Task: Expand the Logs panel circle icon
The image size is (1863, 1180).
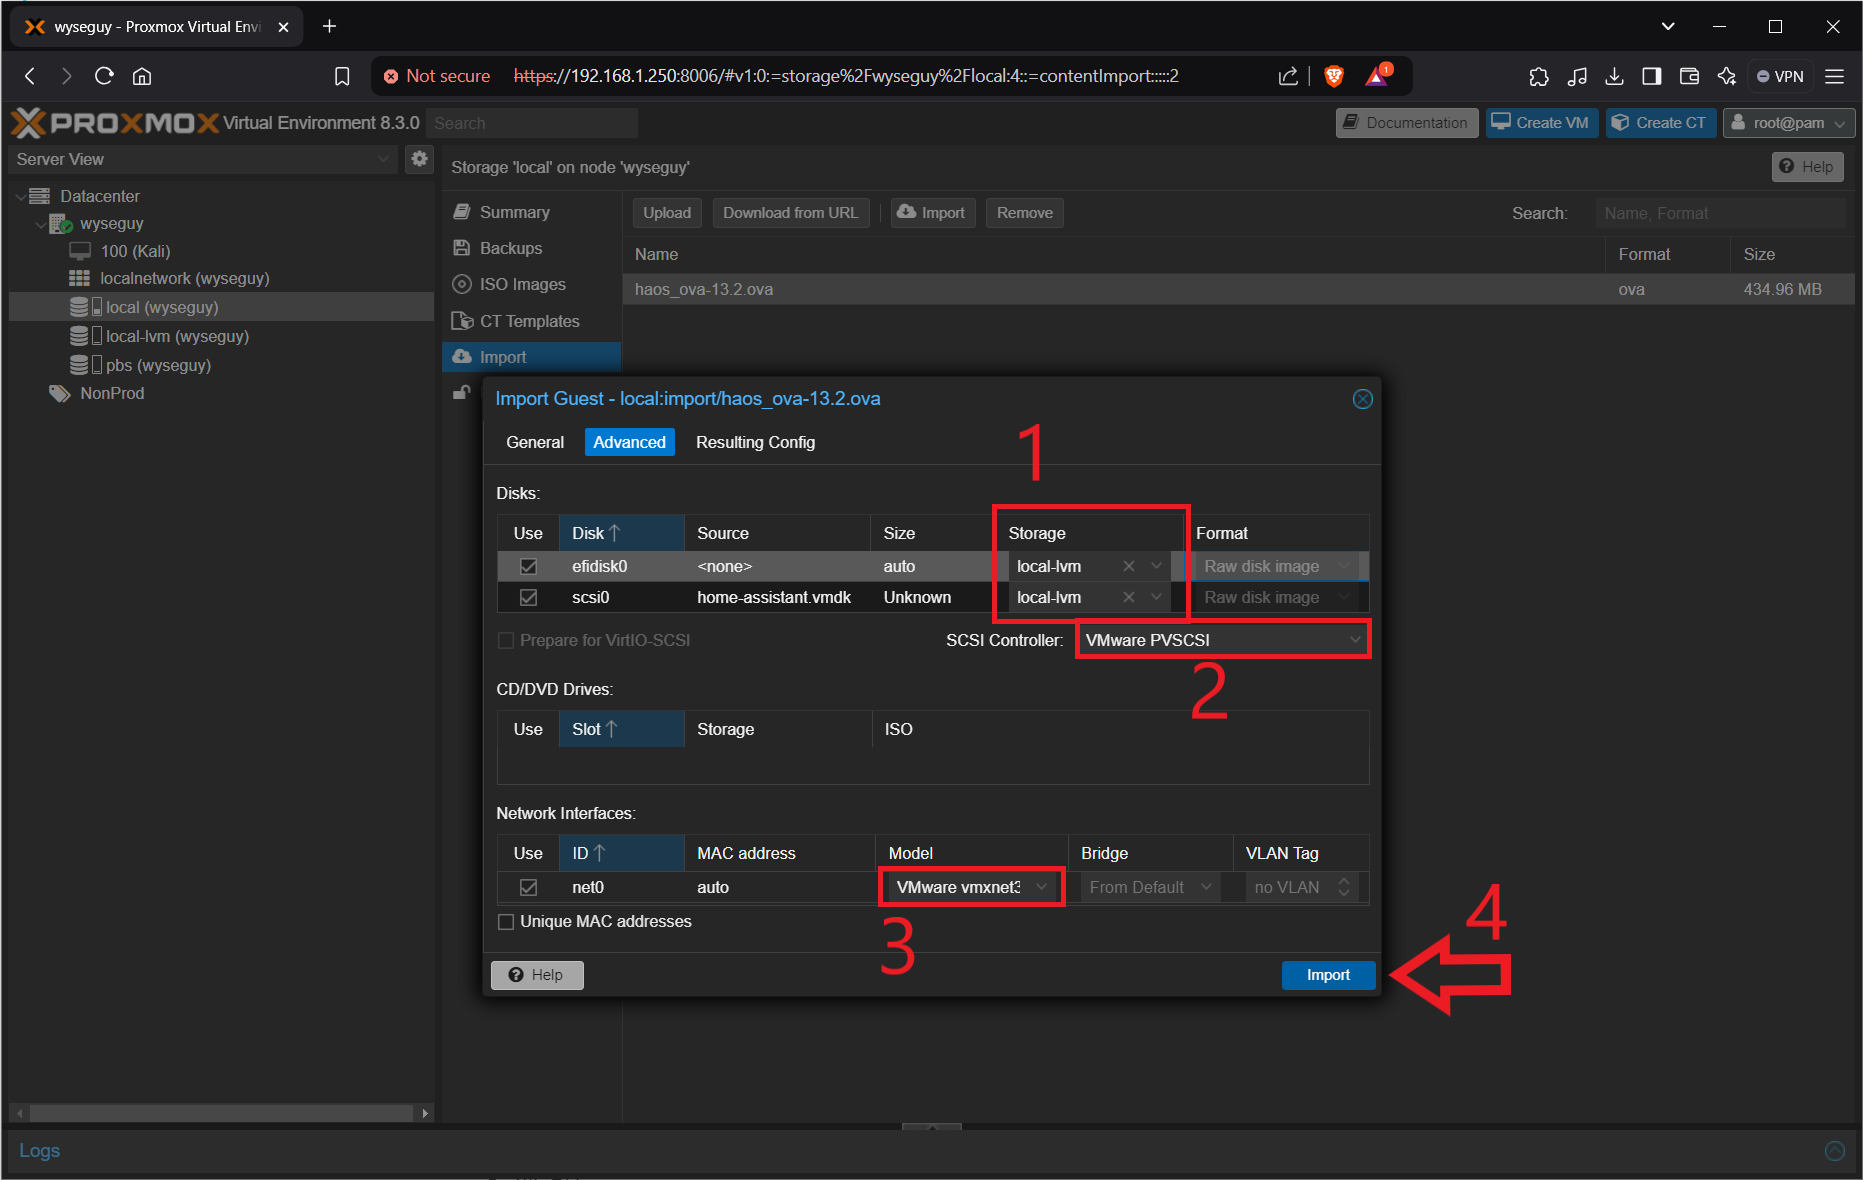Action: pyautogui.click(x=1834, y=1150)
